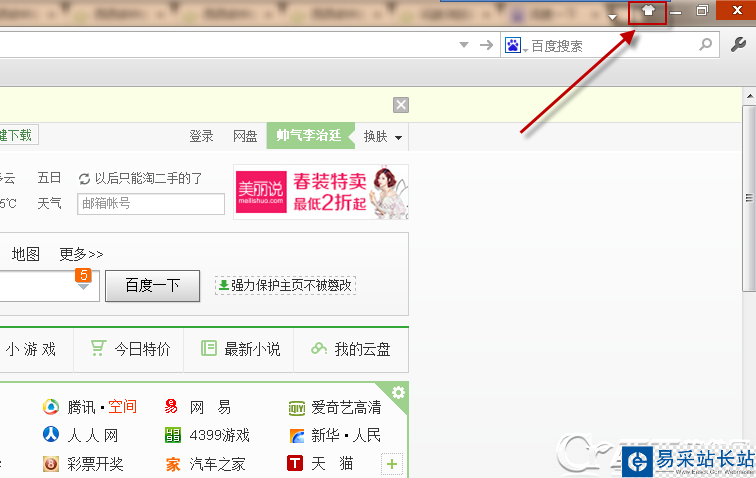Open 4399游戏 link
The image size is (756, 478).
coord(220,436)
